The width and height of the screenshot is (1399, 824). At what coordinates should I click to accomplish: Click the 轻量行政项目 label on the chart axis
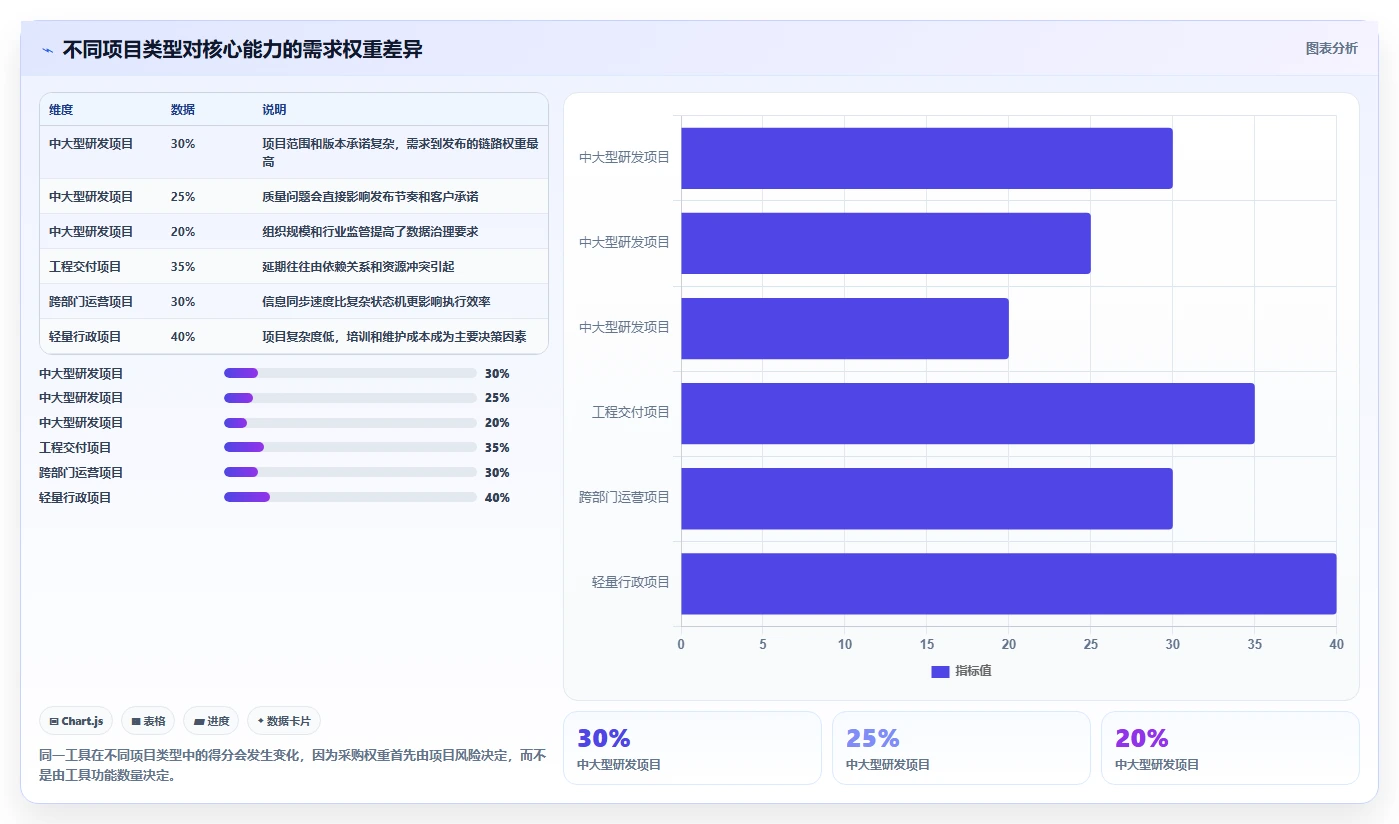[x=630, y=582]
